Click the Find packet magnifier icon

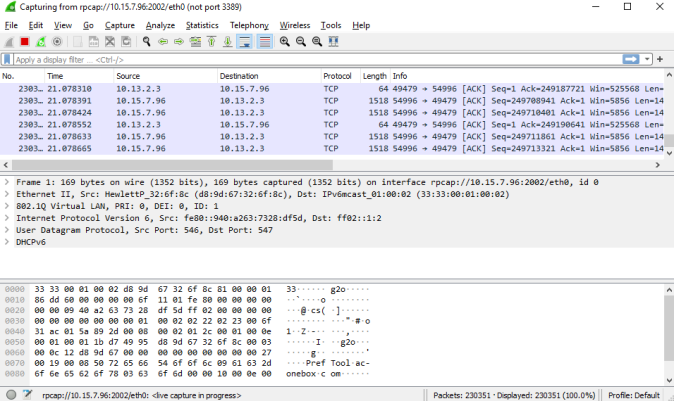click(147, 42)
